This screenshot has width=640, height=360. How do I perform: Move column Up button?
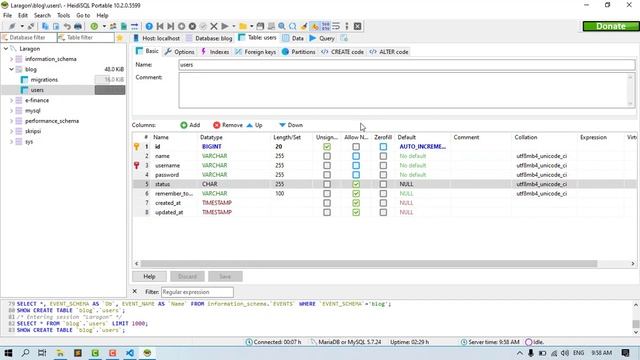pos(254,125)
